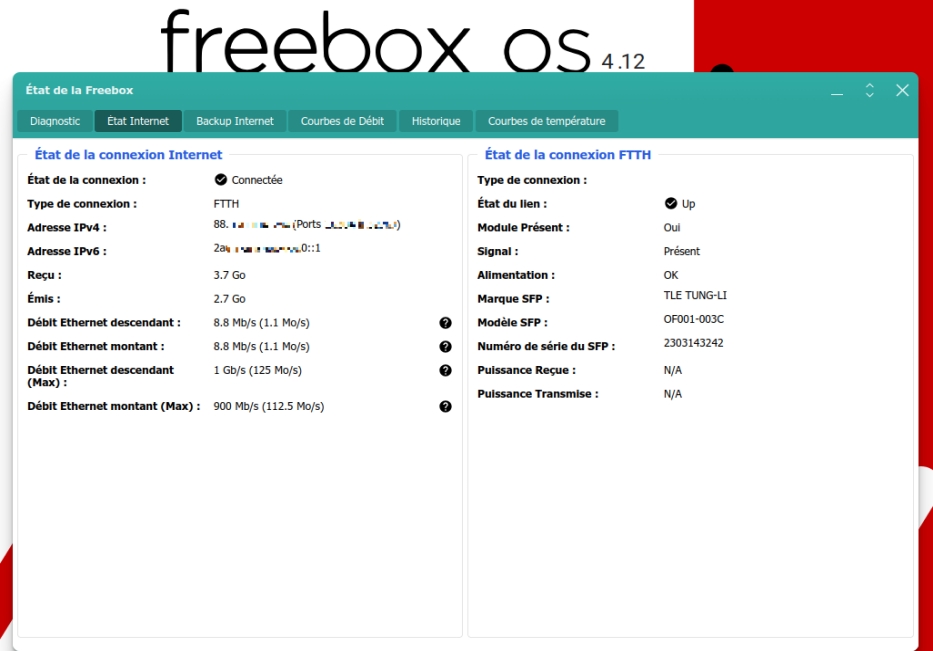The height and width of the screenshot is (651, 933).
Task: Close the État de la Freebox window
Action: (x=902, y=90)
